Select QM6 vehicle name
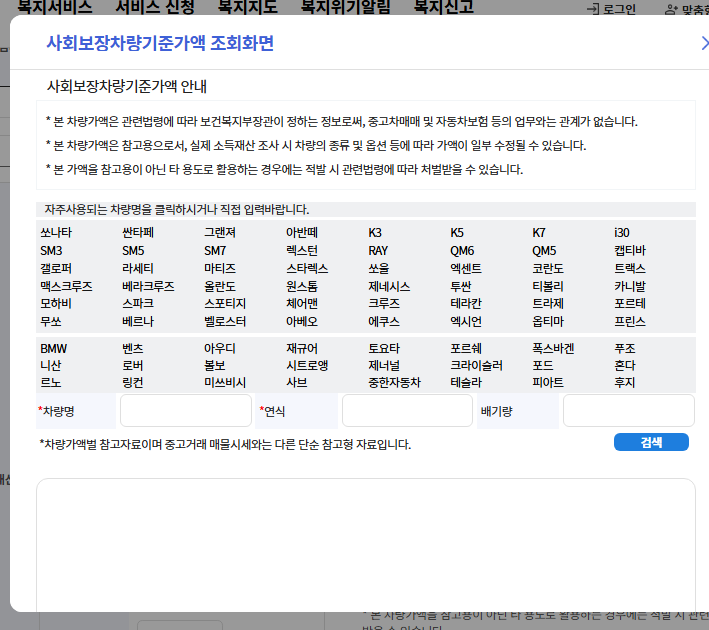The height and width of the screenshot is (630, 709). 462,251
